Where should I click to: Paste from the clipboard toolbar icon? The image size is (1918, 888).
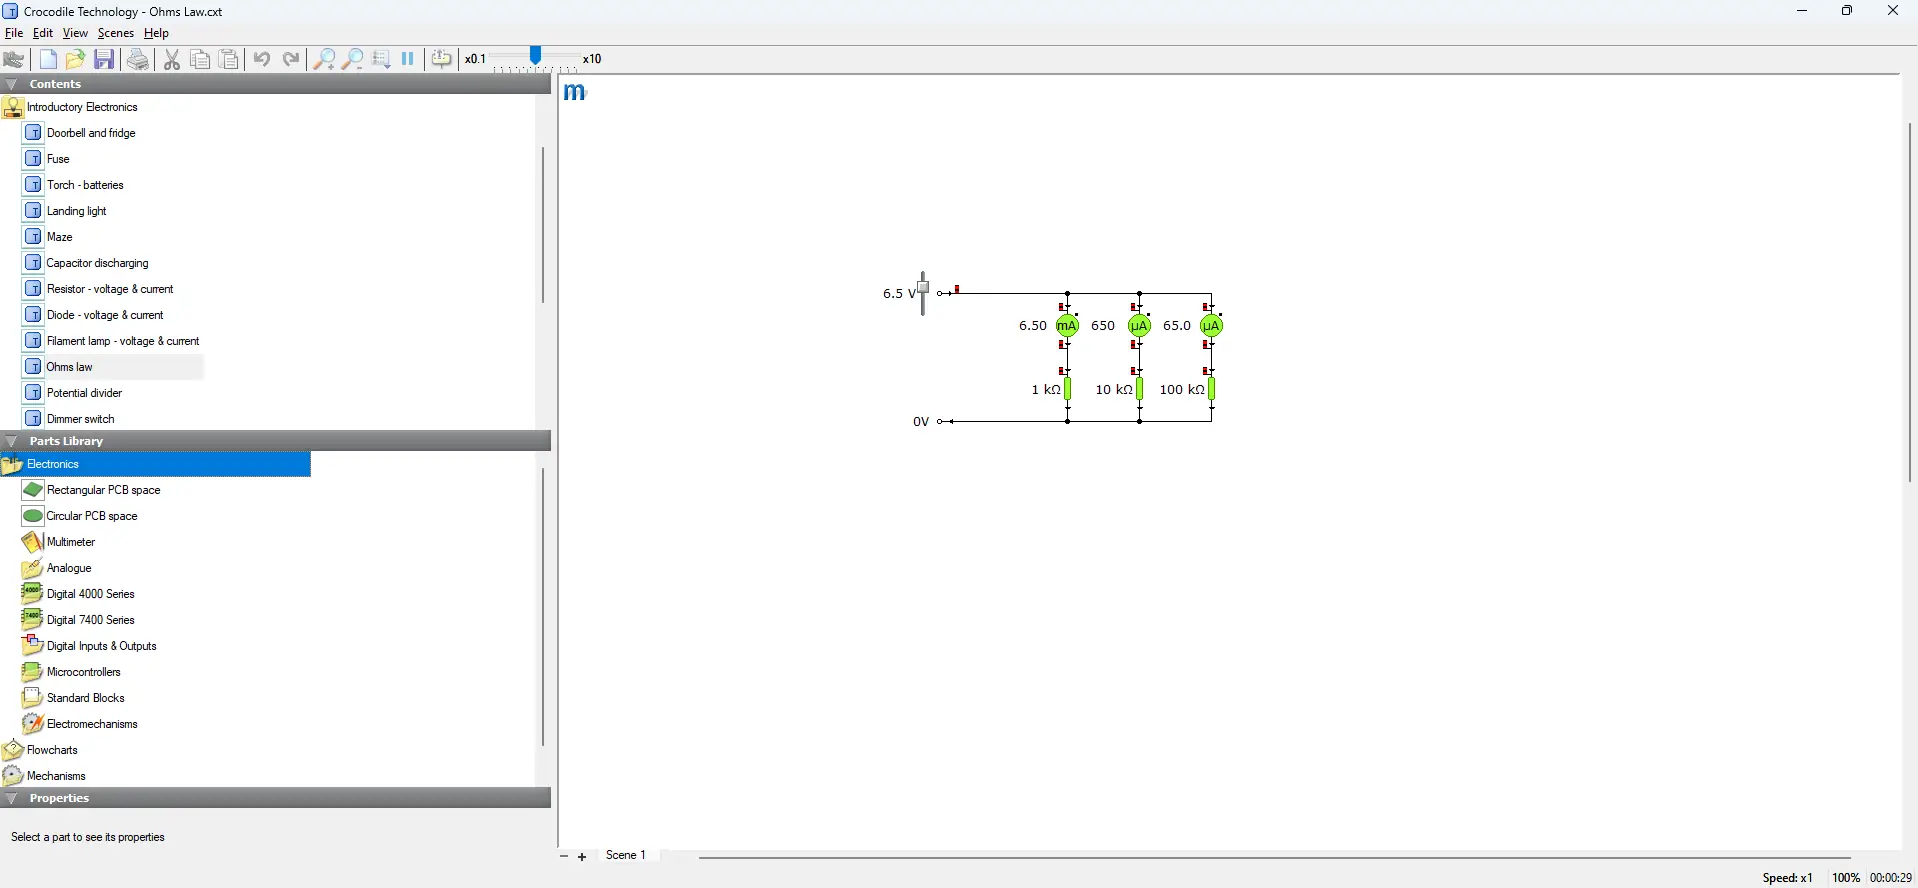tap(229, 59)
